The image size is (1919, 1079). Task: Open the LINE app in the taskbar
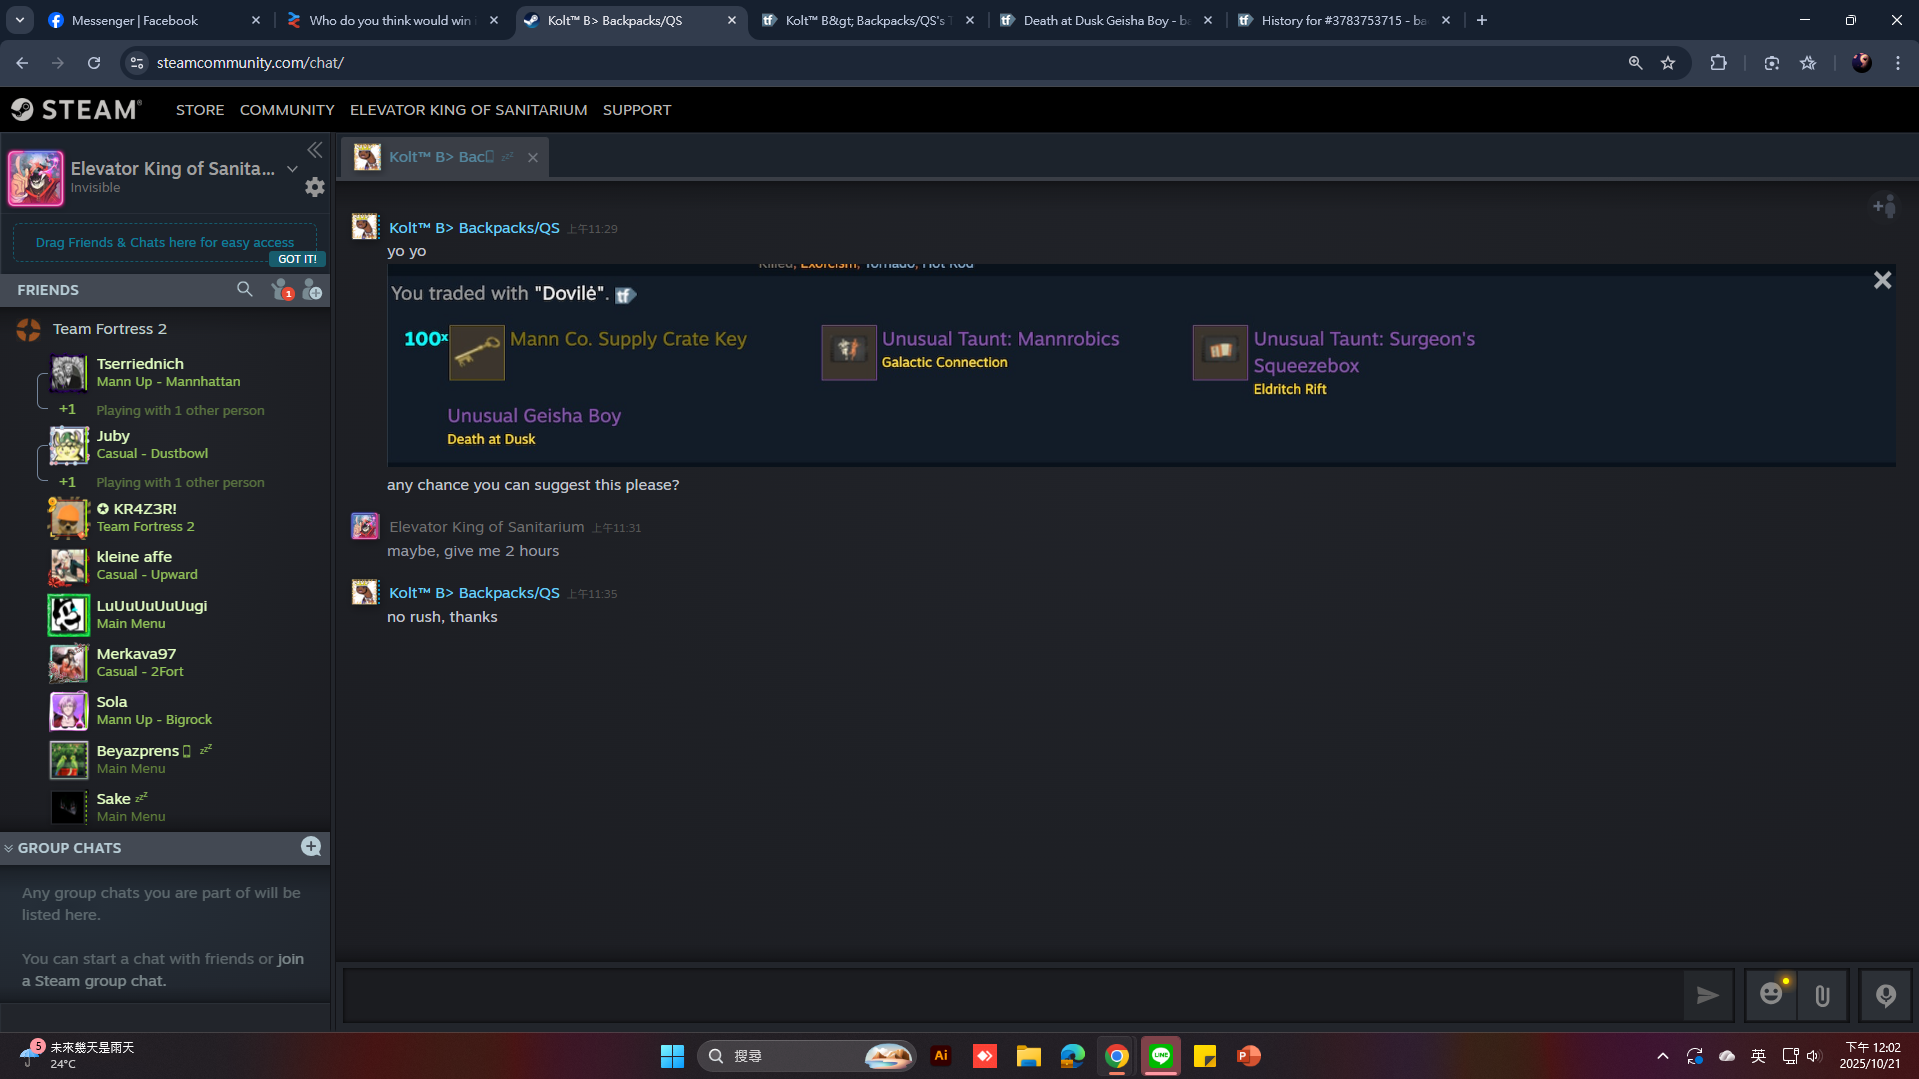tap(1160, 1056)
